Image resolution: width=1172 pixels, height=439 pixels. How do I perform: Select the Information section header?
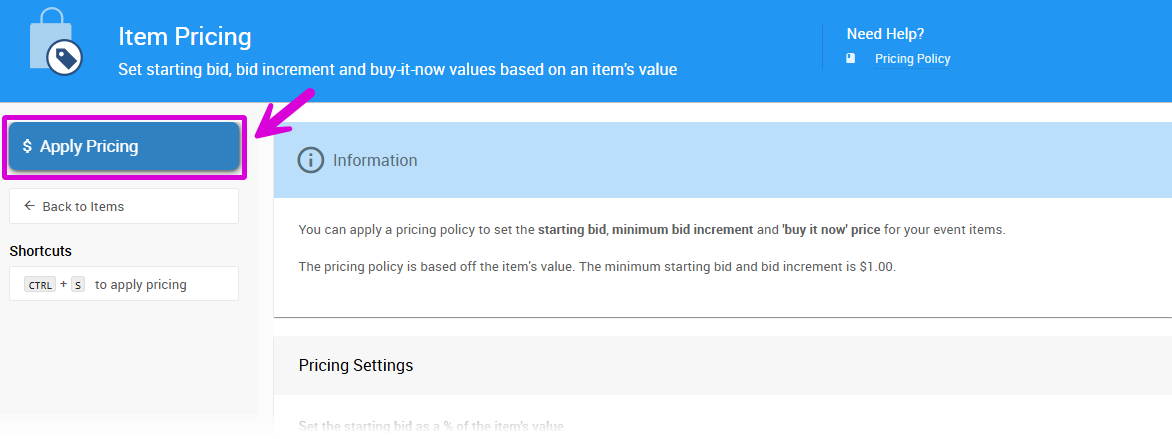[375, 160]
